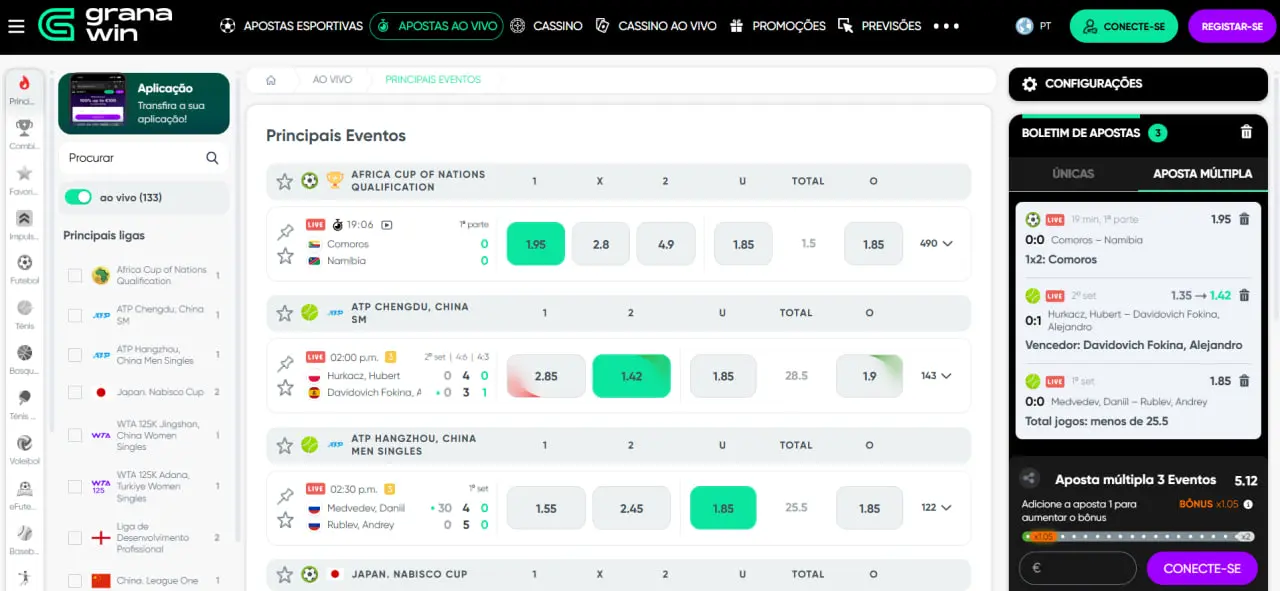The image size is (1280, 591).
Task: Expand the 143 markets for Hurkacz match
Action: tap(936, 376)
